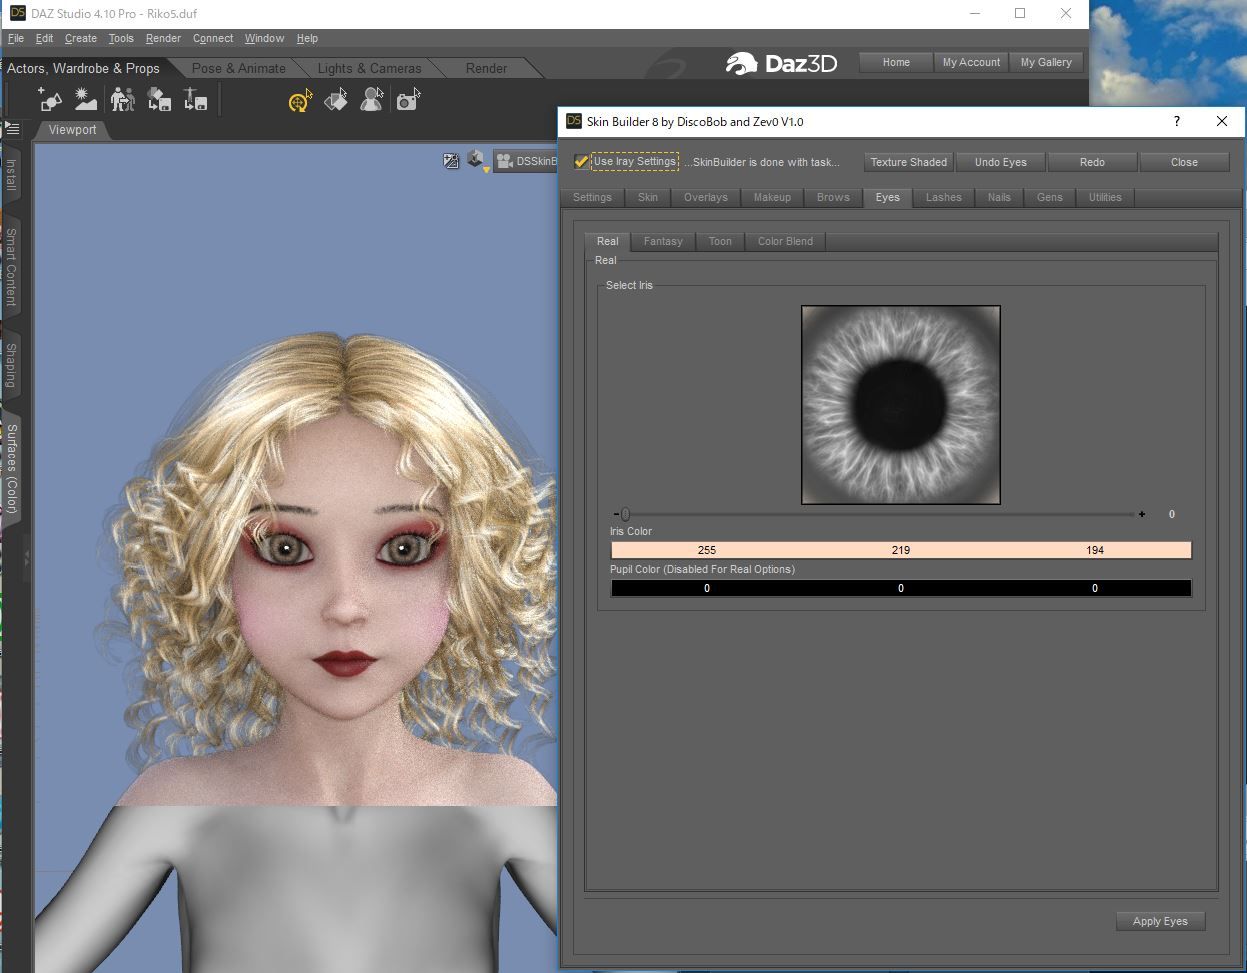Click the Undo Eyes button
This screenshot has width=1247, height=973.
point(1000,162)
